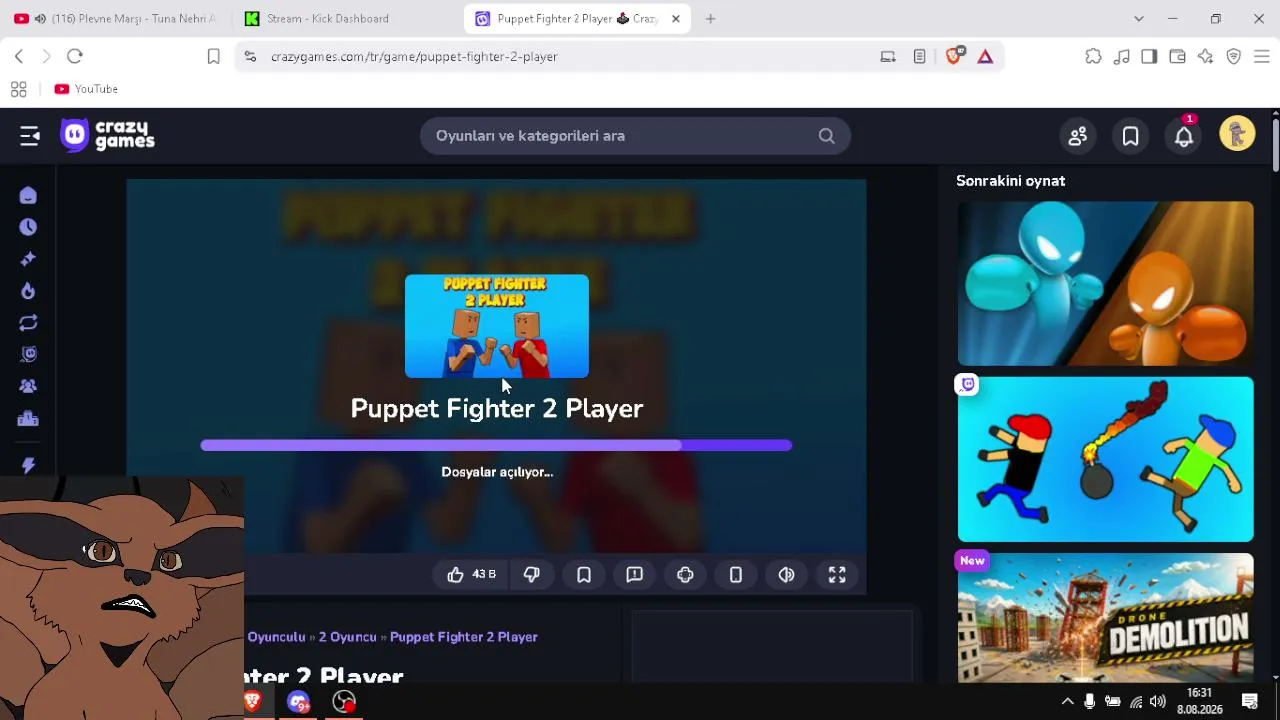Open the Brave Wallet icon

tap(1177, 57)
